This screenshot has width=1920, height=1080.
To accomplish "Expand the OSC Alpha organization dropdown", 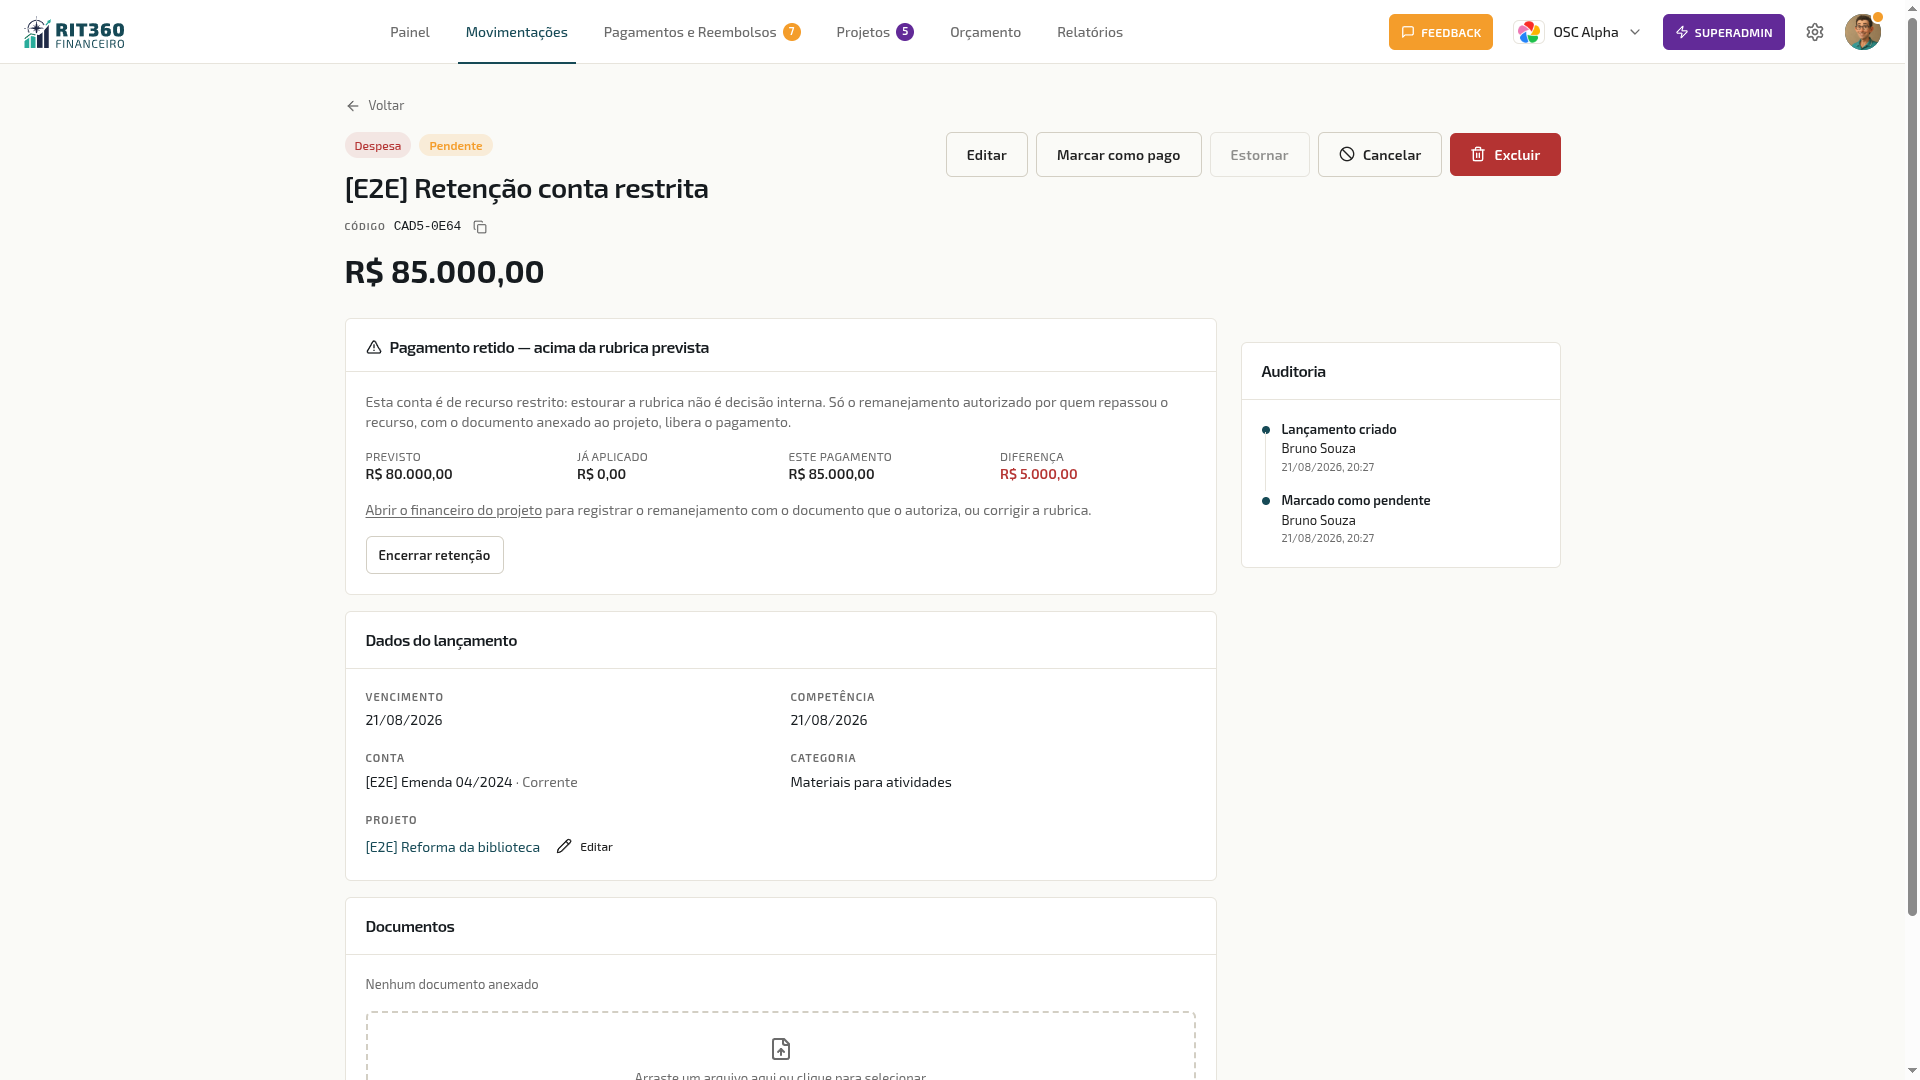I will 1635,32.
